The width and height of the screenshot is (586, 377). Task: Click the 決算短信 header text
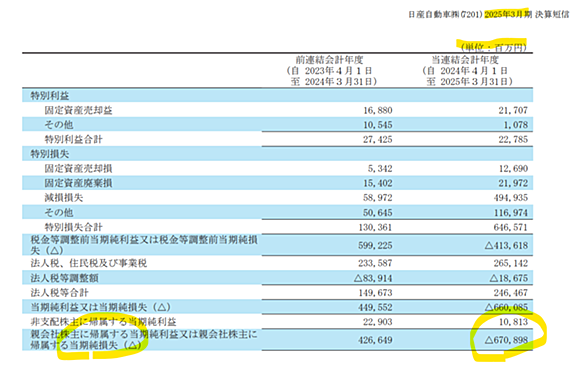(552, 15)
